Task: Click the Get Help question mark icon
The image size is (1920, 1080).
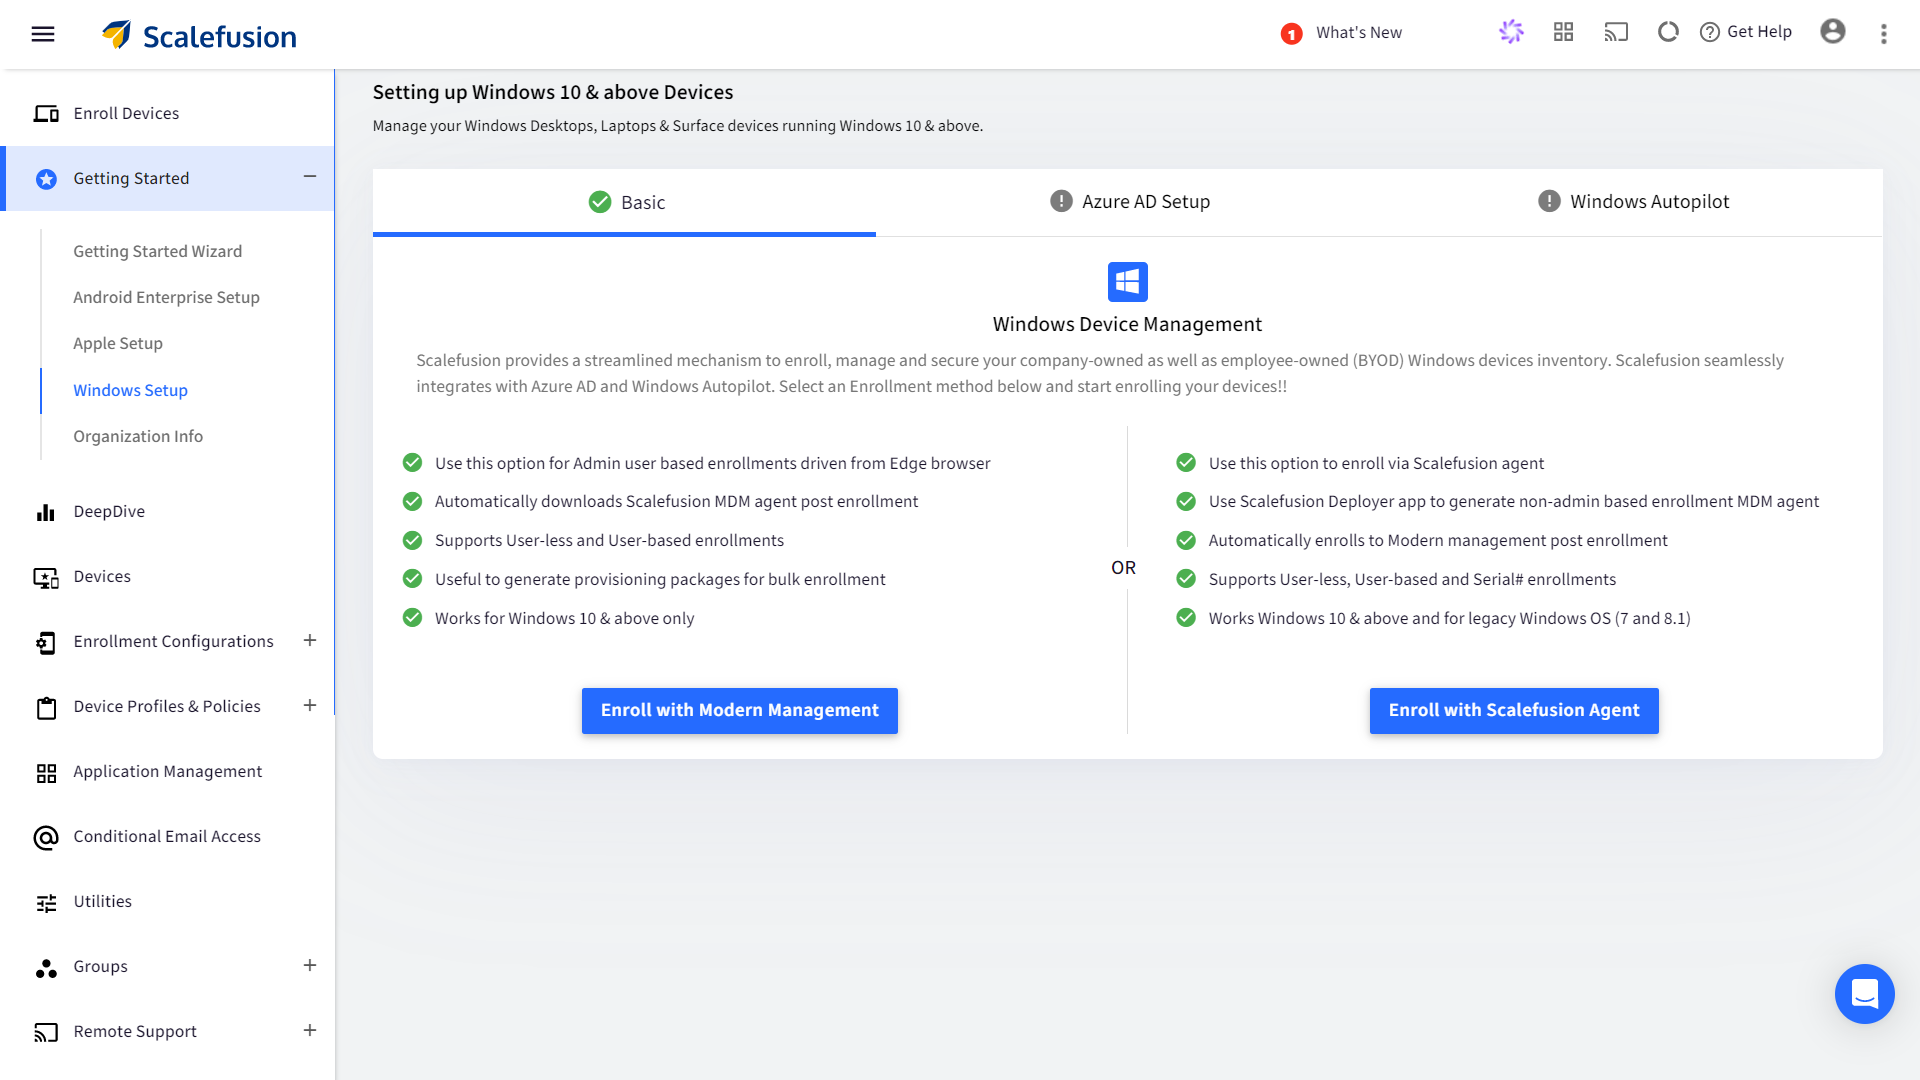Action: [x=1710, y=32]
